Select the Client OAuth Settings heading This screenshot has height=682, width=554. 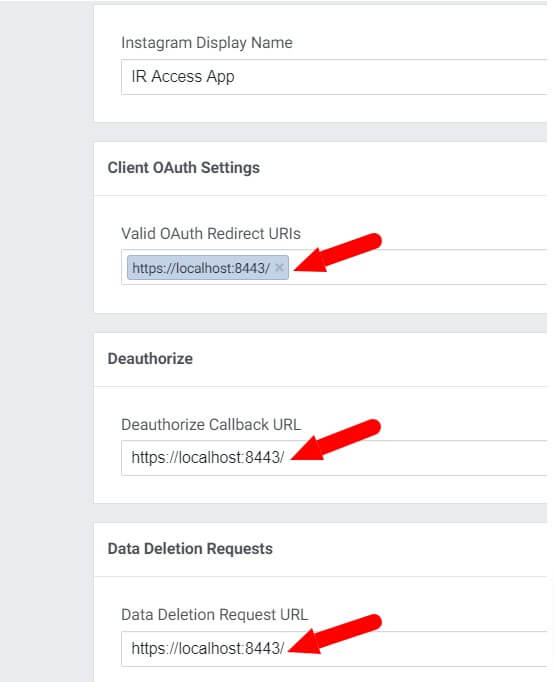pos(184,168)
